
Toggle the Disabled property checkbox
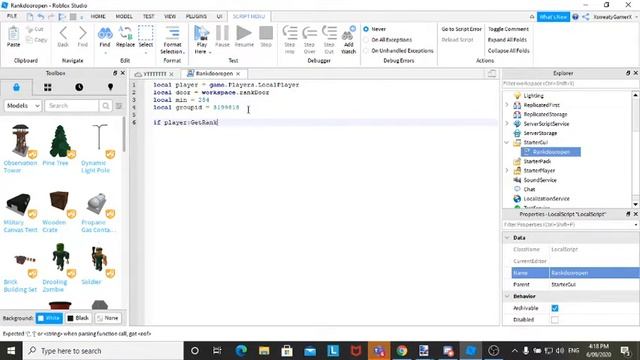[555, 320]
